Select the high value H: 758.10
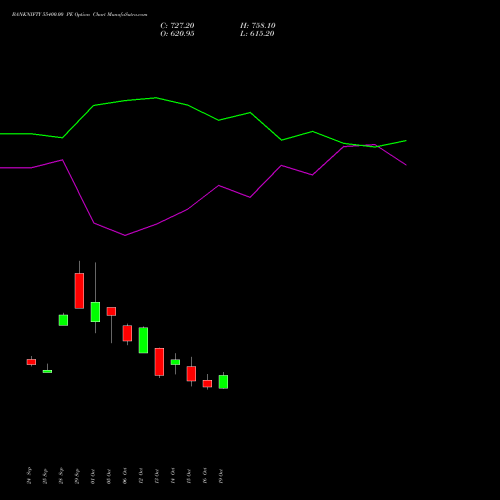The image size is (500, 500). pos(258,26)
